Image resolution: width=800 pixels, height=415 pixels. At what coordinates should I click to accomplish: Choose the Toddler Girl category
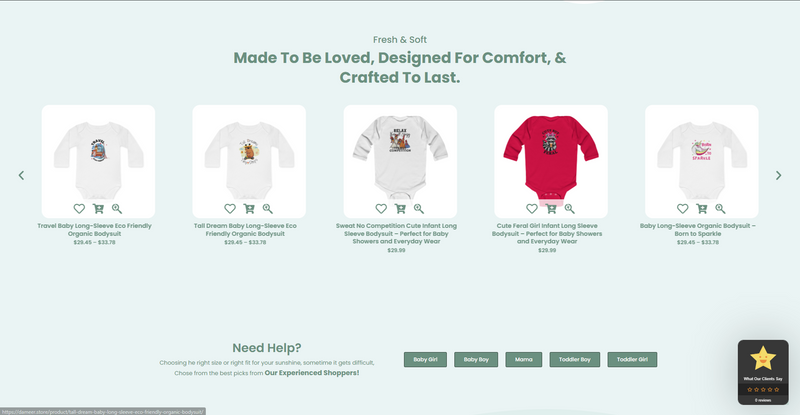coord(632,359)
